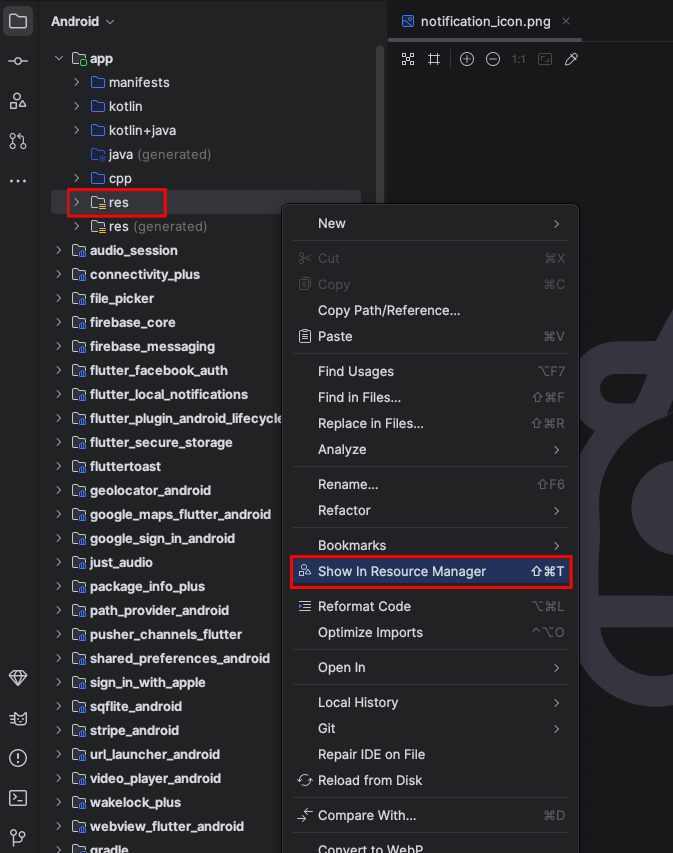Viewport: 673px width, 853px height.
Task: Open the Resource Manager sidebar icon
Action: 18,101
